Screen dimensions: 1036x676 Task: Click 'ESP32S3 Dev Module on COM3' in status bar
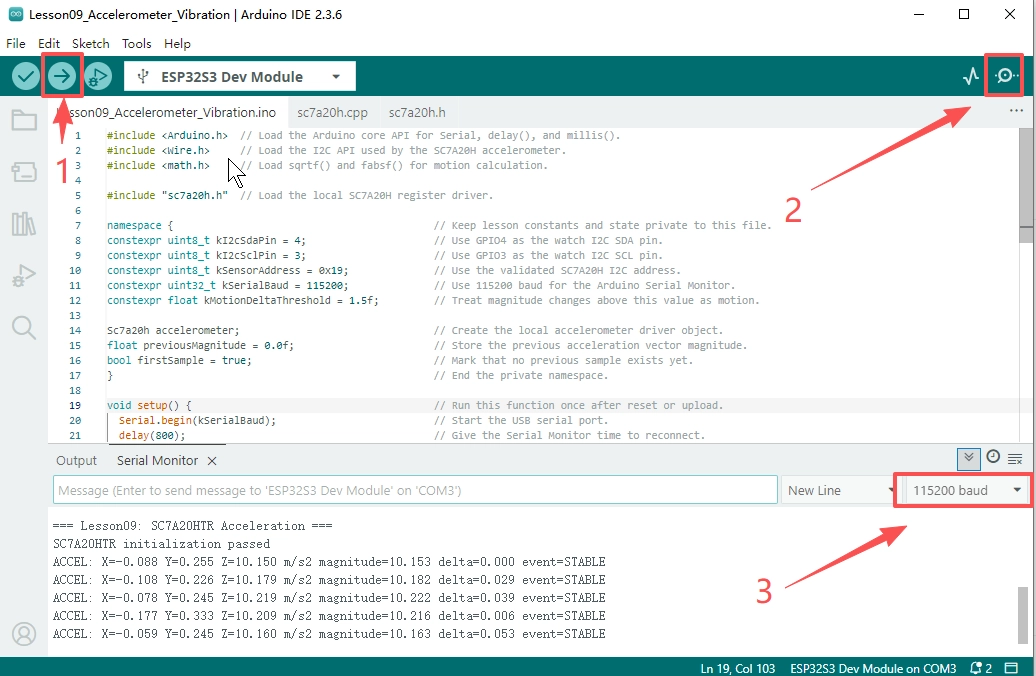(x=873, y=668)
